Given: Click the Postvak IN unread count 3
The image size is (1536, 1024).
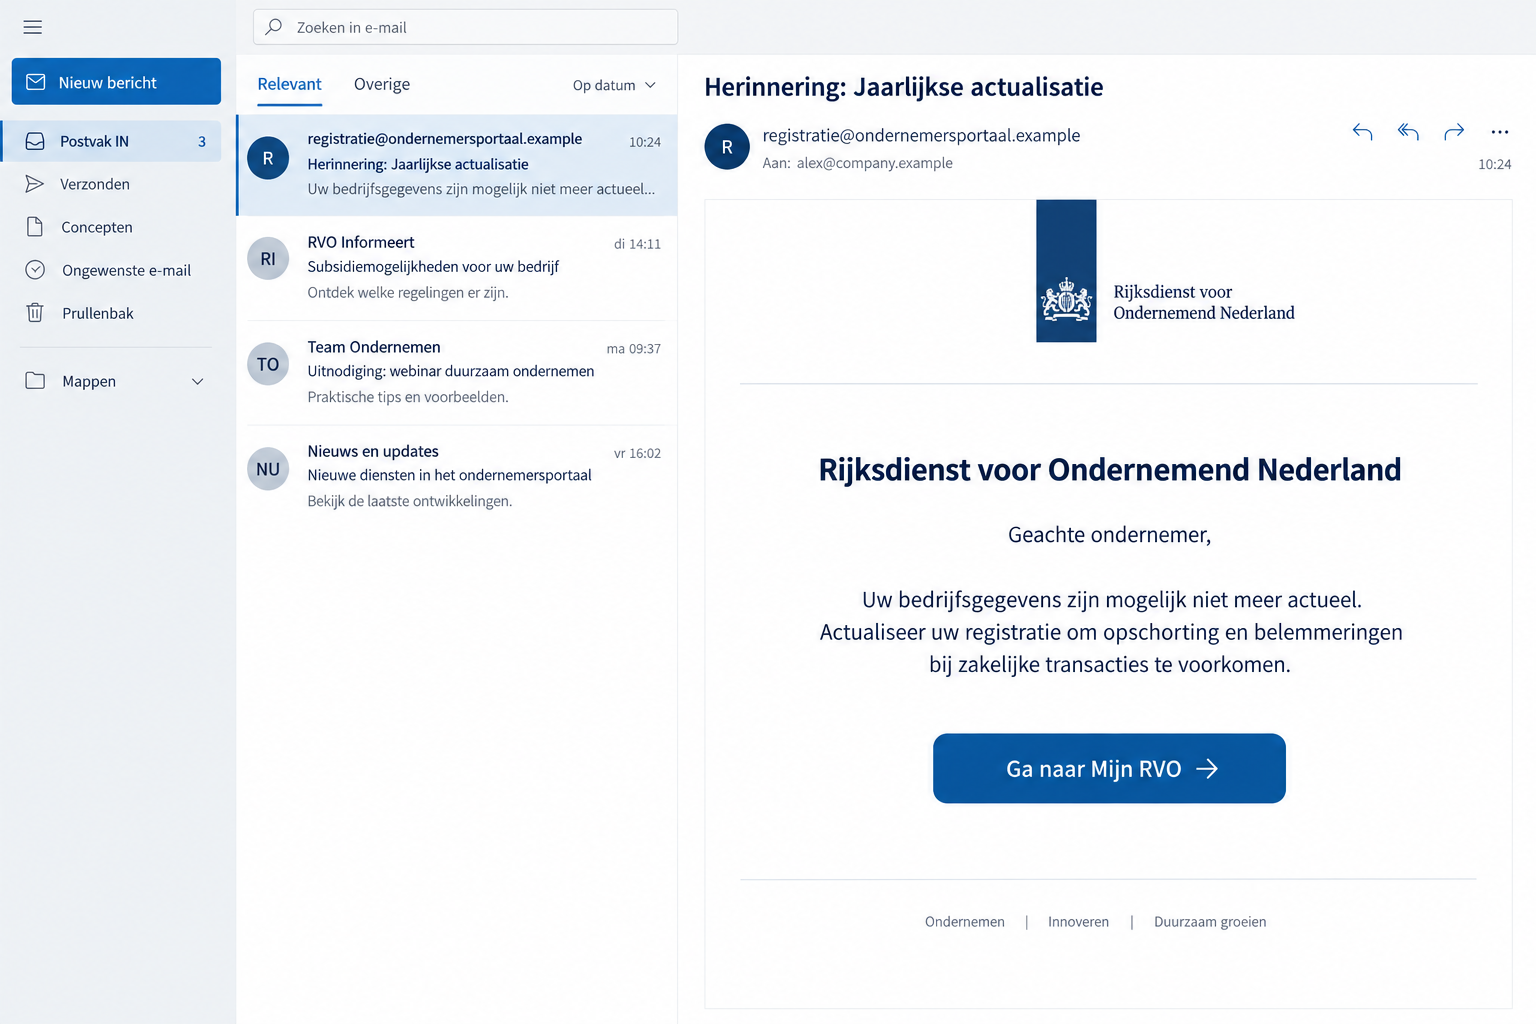Looking at the screenshot, I should click(202, 141).
